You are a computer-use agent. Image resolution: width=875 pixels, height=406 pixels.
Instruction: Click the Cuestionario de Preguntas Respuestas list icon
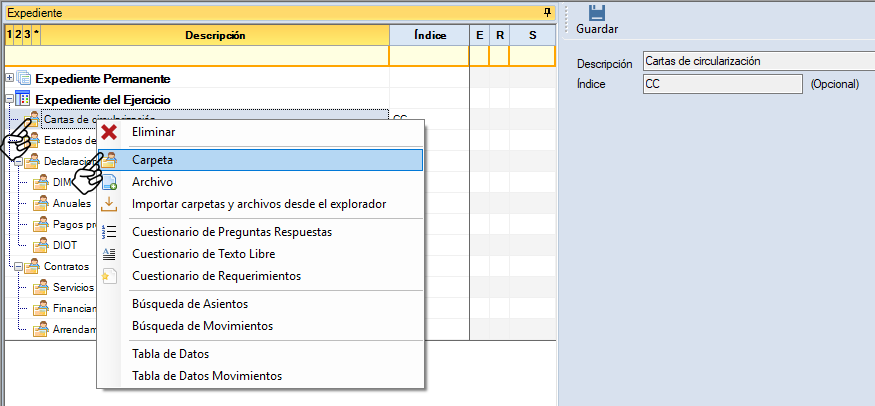tap(110, 232)
